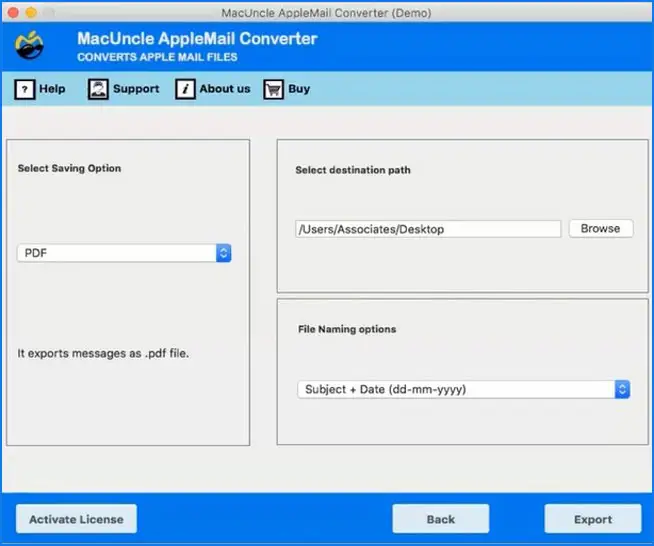Screen dimensions: 654x546
Task: Click the Help question mark icon
Action: [x=25, y=89]
